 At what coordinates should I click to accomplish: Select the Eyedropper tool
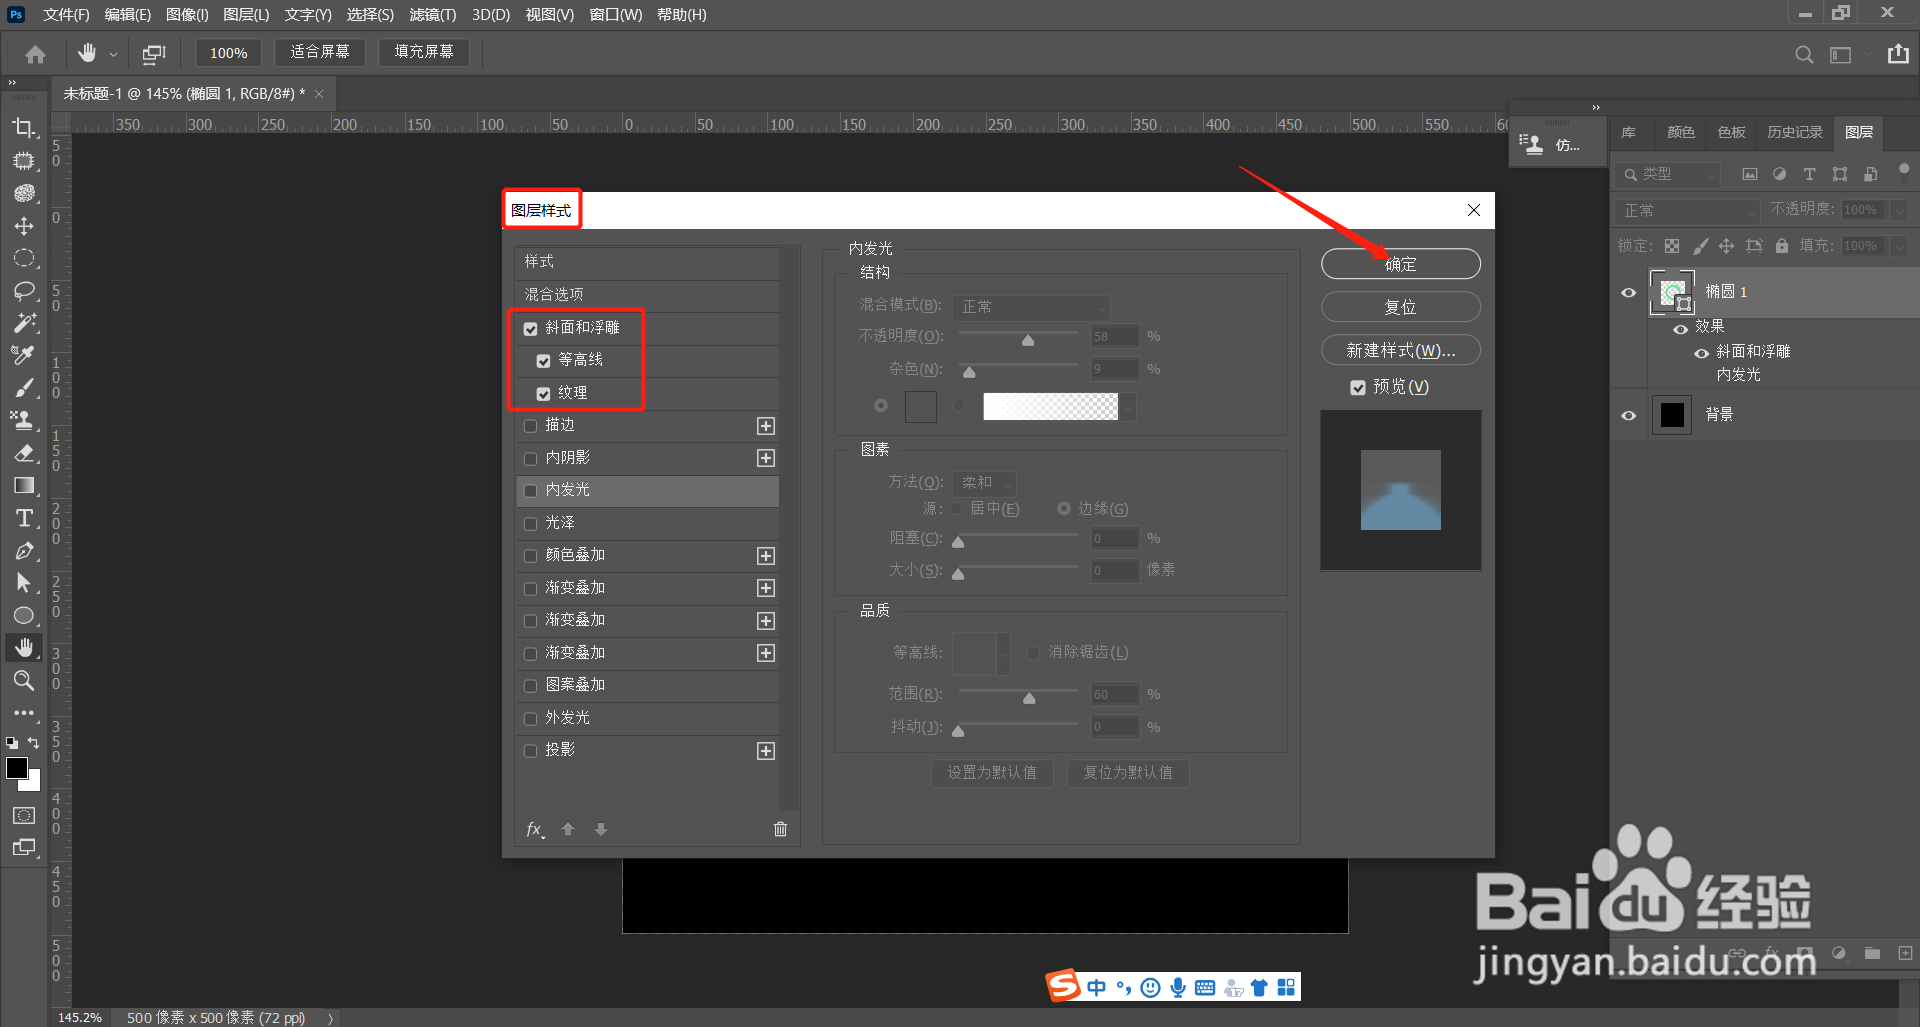click(x=24, y=355)
